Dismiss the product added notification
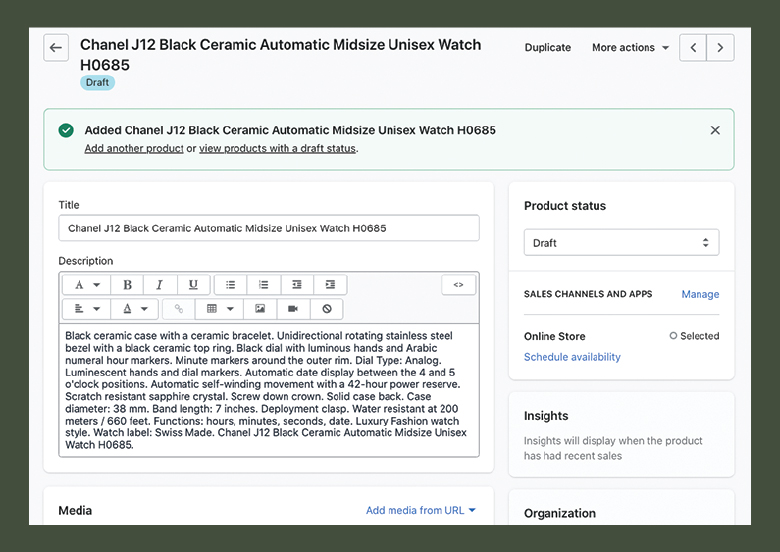This screenshot has width=780, height=552. (715, 130)
